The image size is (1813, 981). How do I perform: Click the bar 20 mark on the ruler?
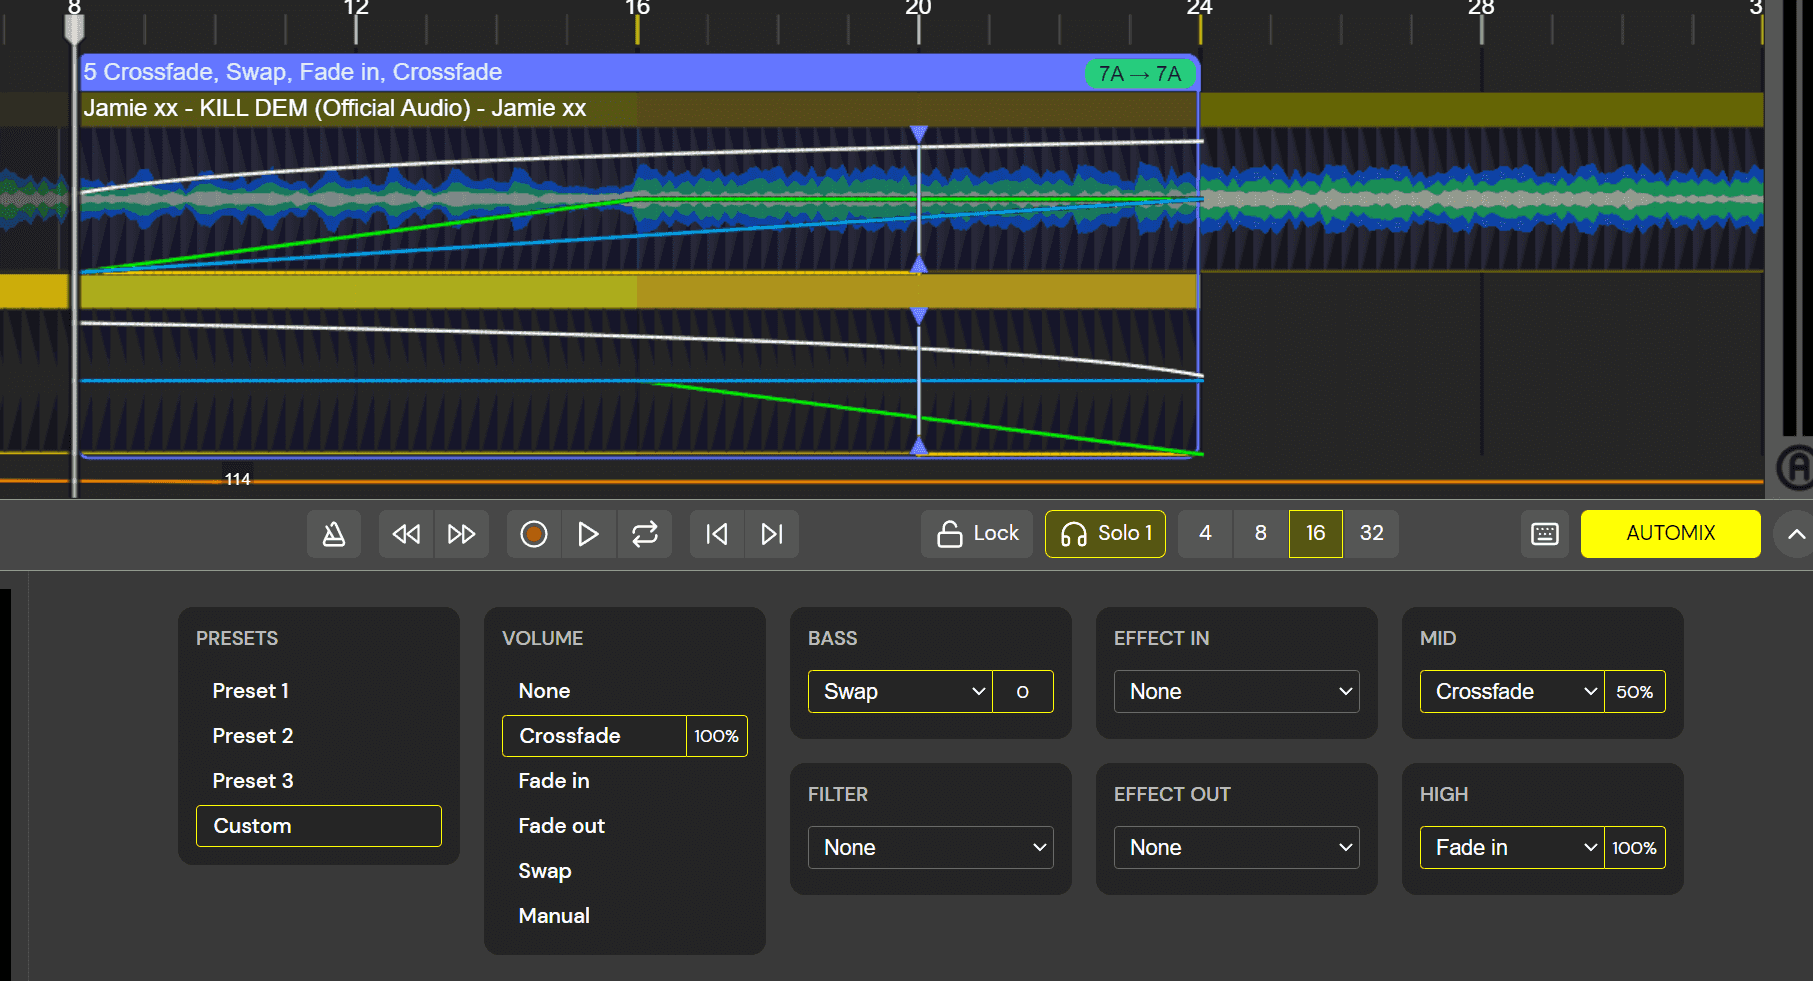[918, 9]
